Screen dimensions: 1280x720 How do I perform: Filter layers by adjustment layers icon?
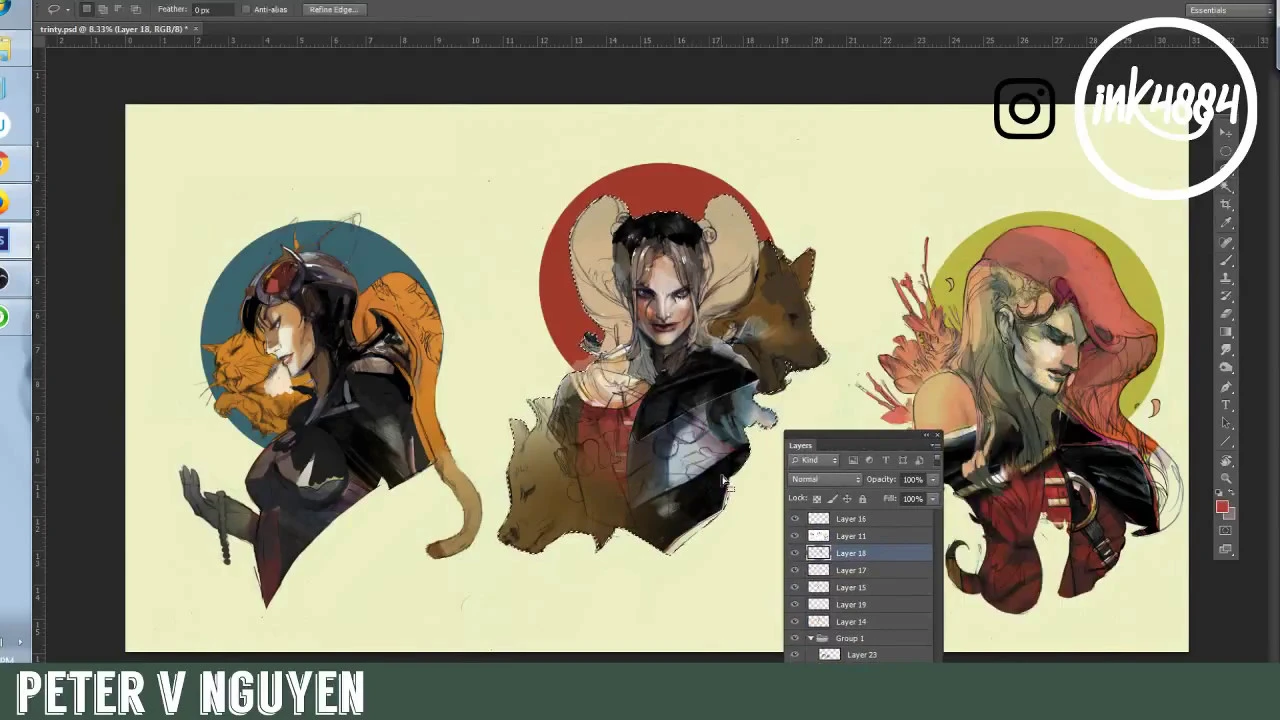point(869,460)
